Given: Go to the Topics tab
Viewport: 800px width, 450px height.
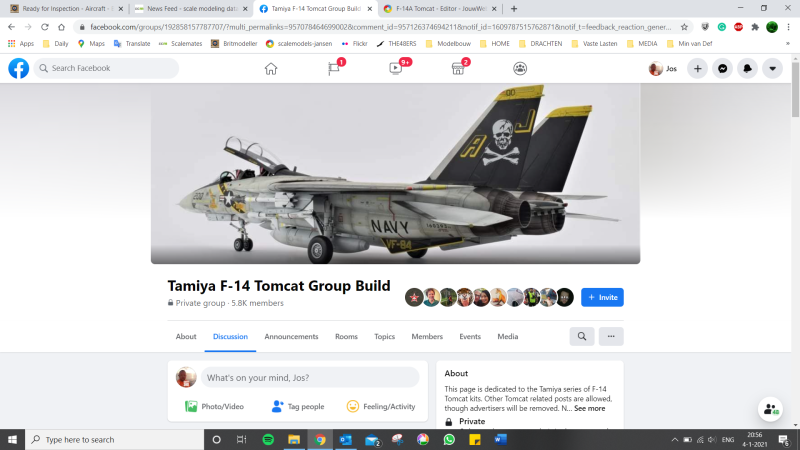Looking at the screenshot, I should [384, 336].
